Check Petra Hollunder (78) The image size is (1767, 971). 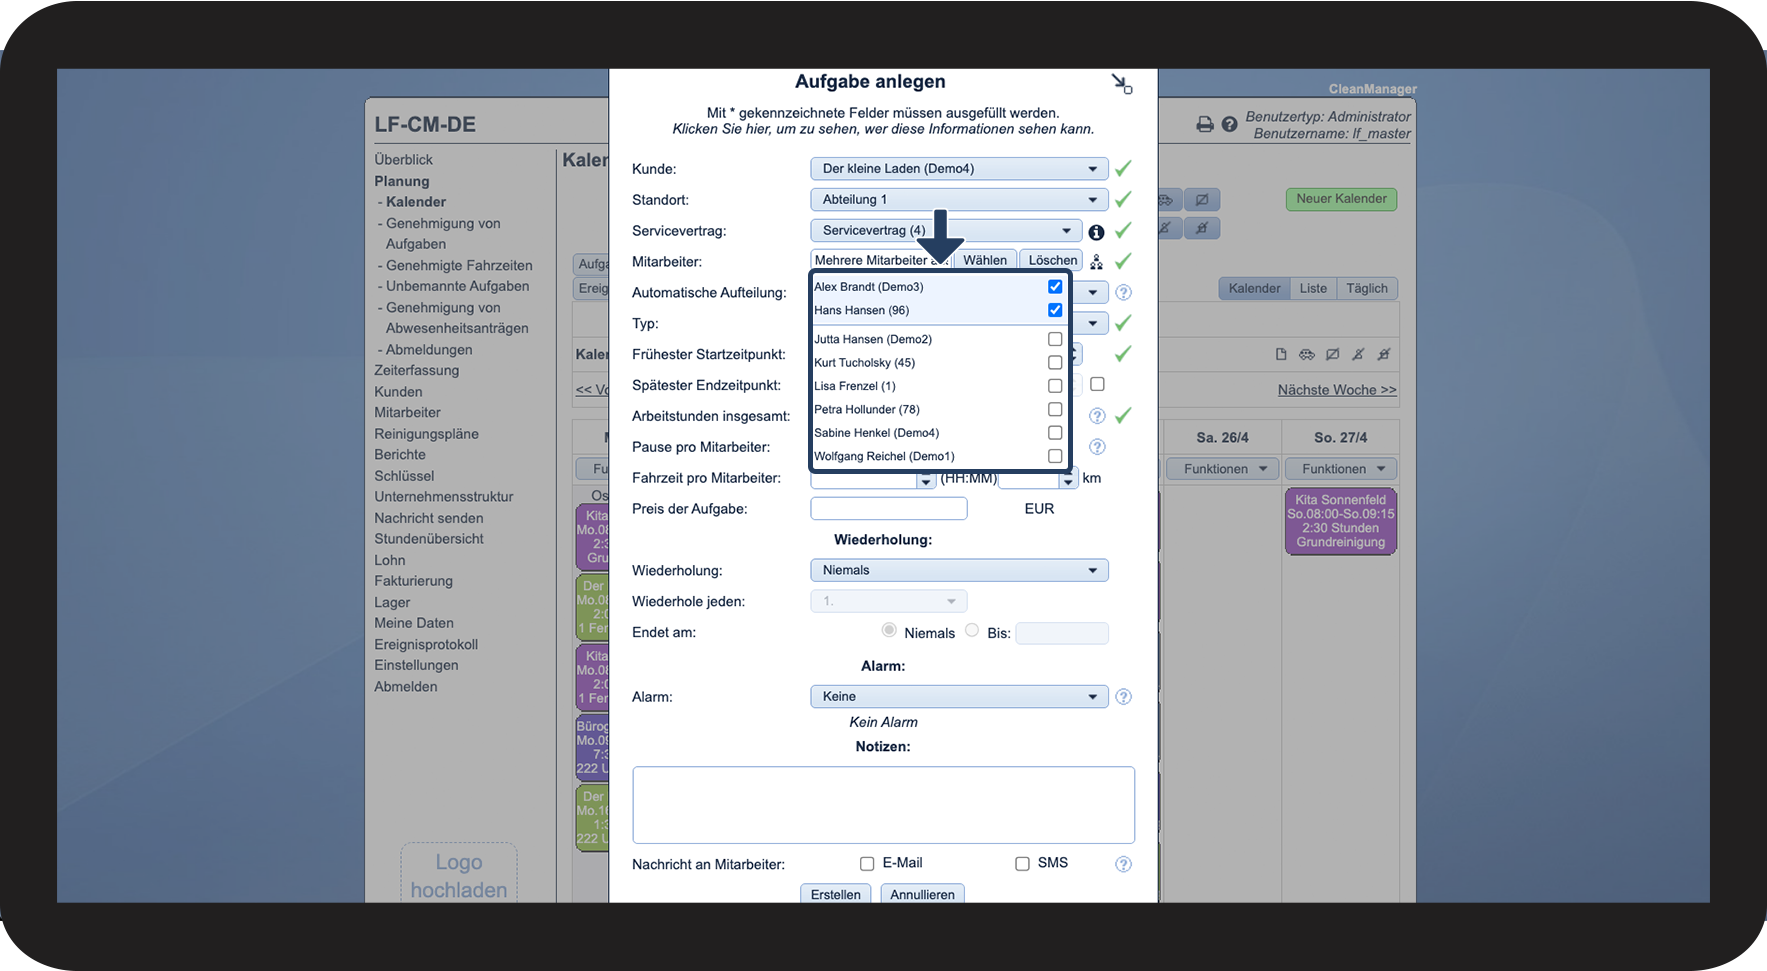pos(1055,409)
